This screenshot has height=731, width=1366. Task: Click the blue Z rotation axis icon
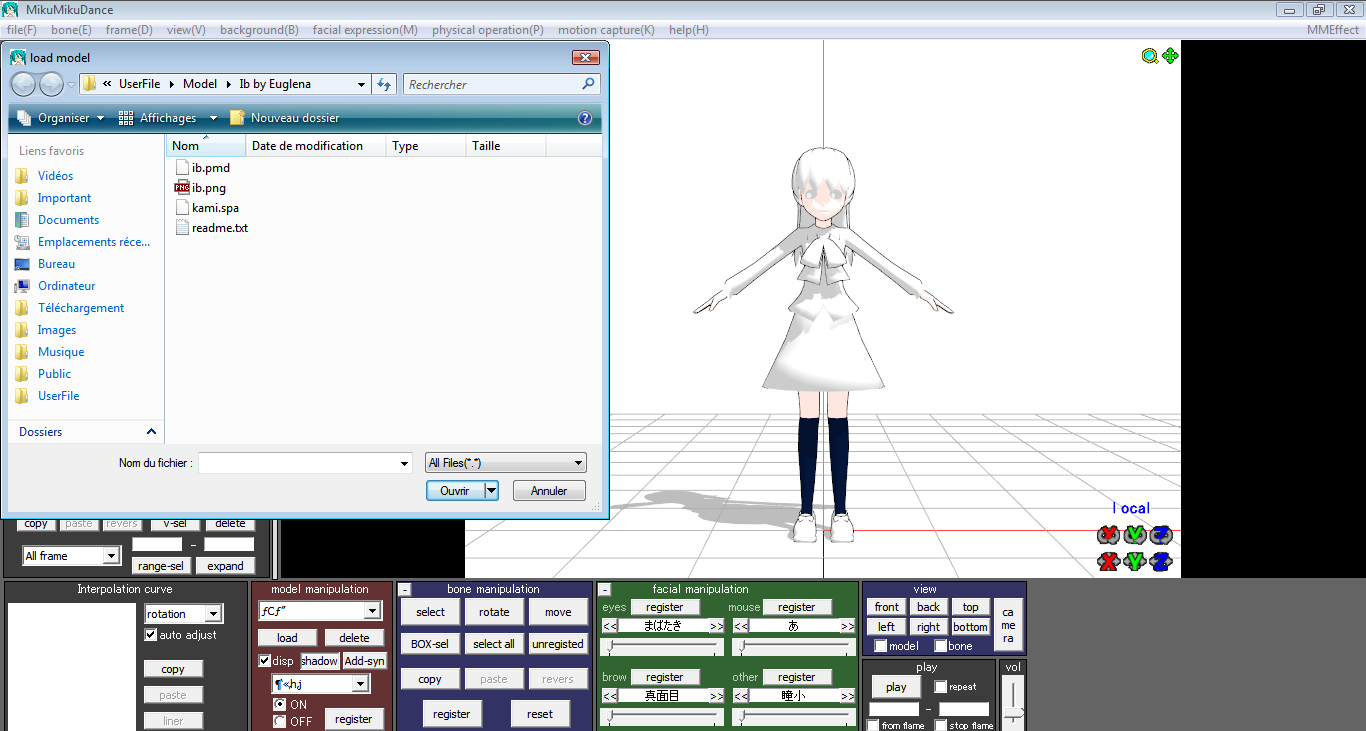click(x=1160, y=535)
